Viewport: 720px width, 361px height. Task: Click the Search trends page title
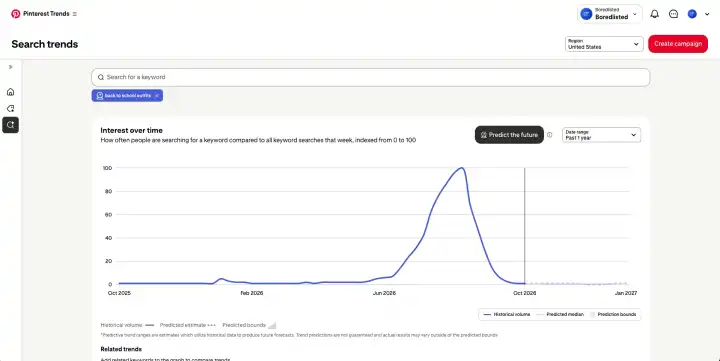45,44
